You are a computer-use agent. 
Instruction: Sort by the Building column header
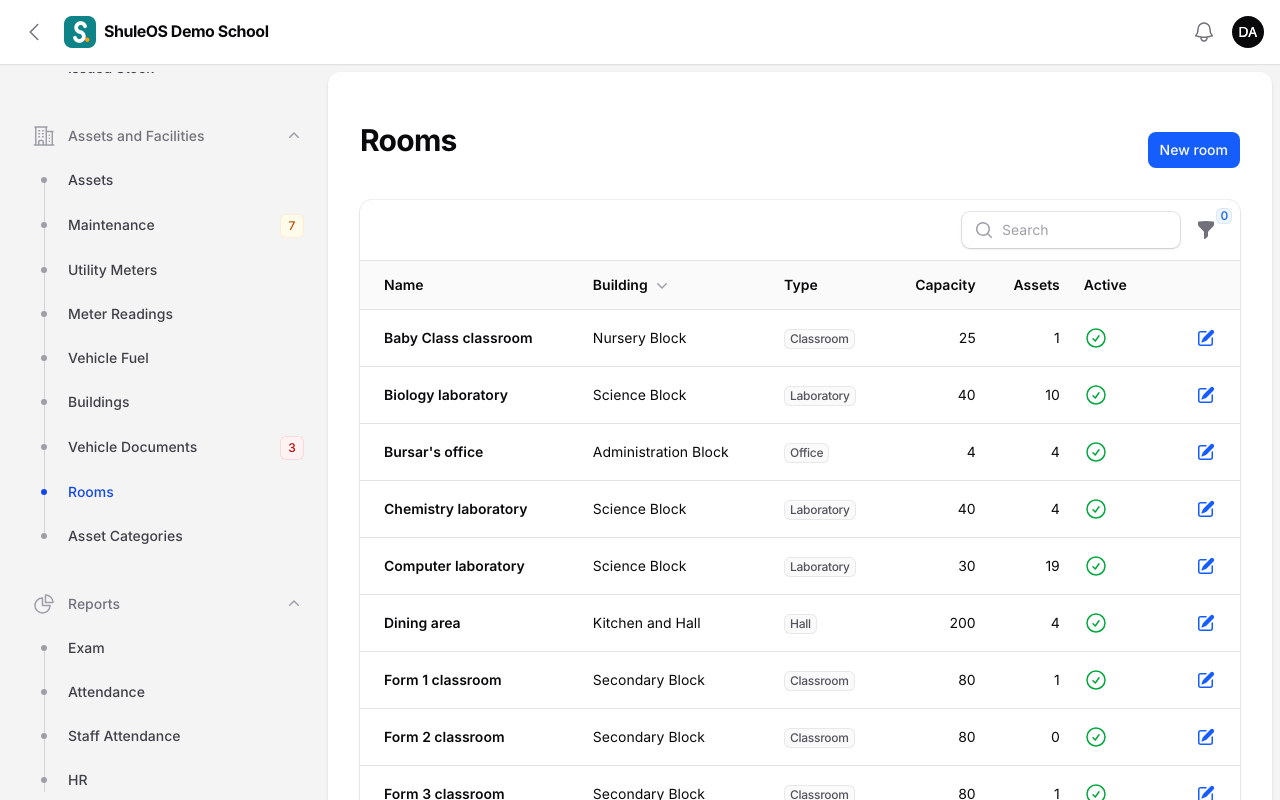[x=630, y=285]
